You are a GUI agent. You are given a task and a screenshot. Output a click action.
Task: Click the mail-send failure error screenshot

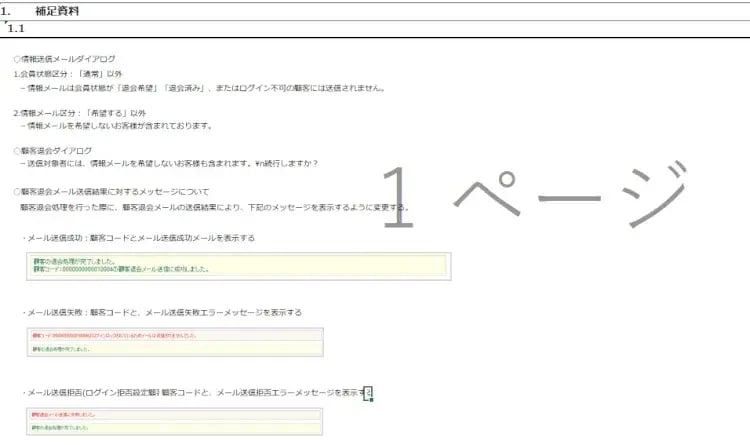(x=175, y=343)
